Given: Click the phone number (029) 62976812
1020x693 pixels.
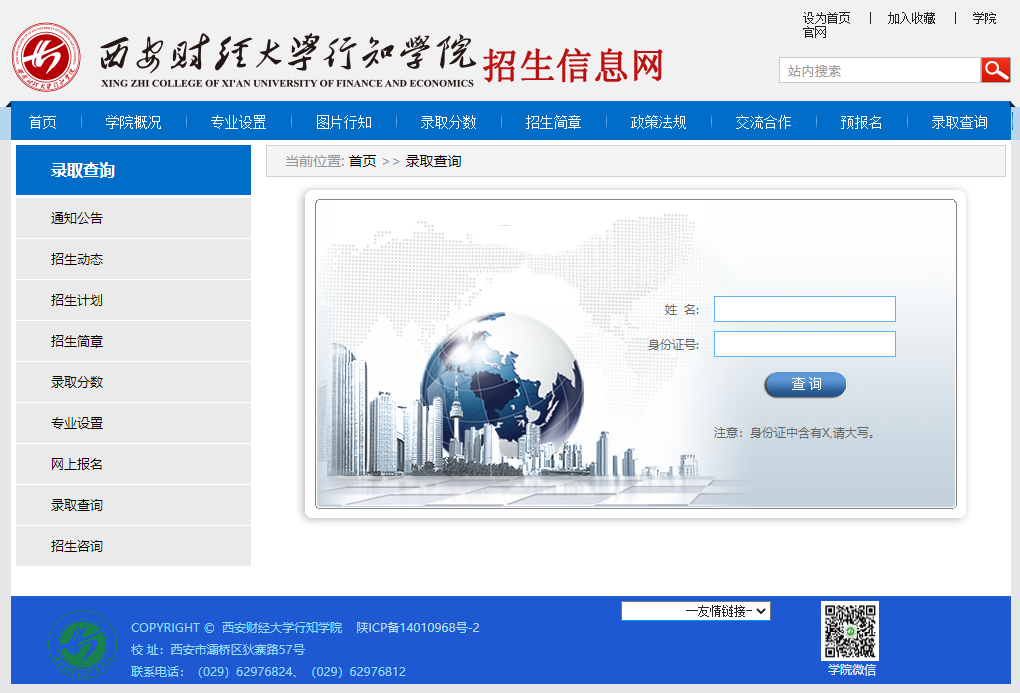Looking at the screenshot, I should pyautogui.click(x=358, y=672).
